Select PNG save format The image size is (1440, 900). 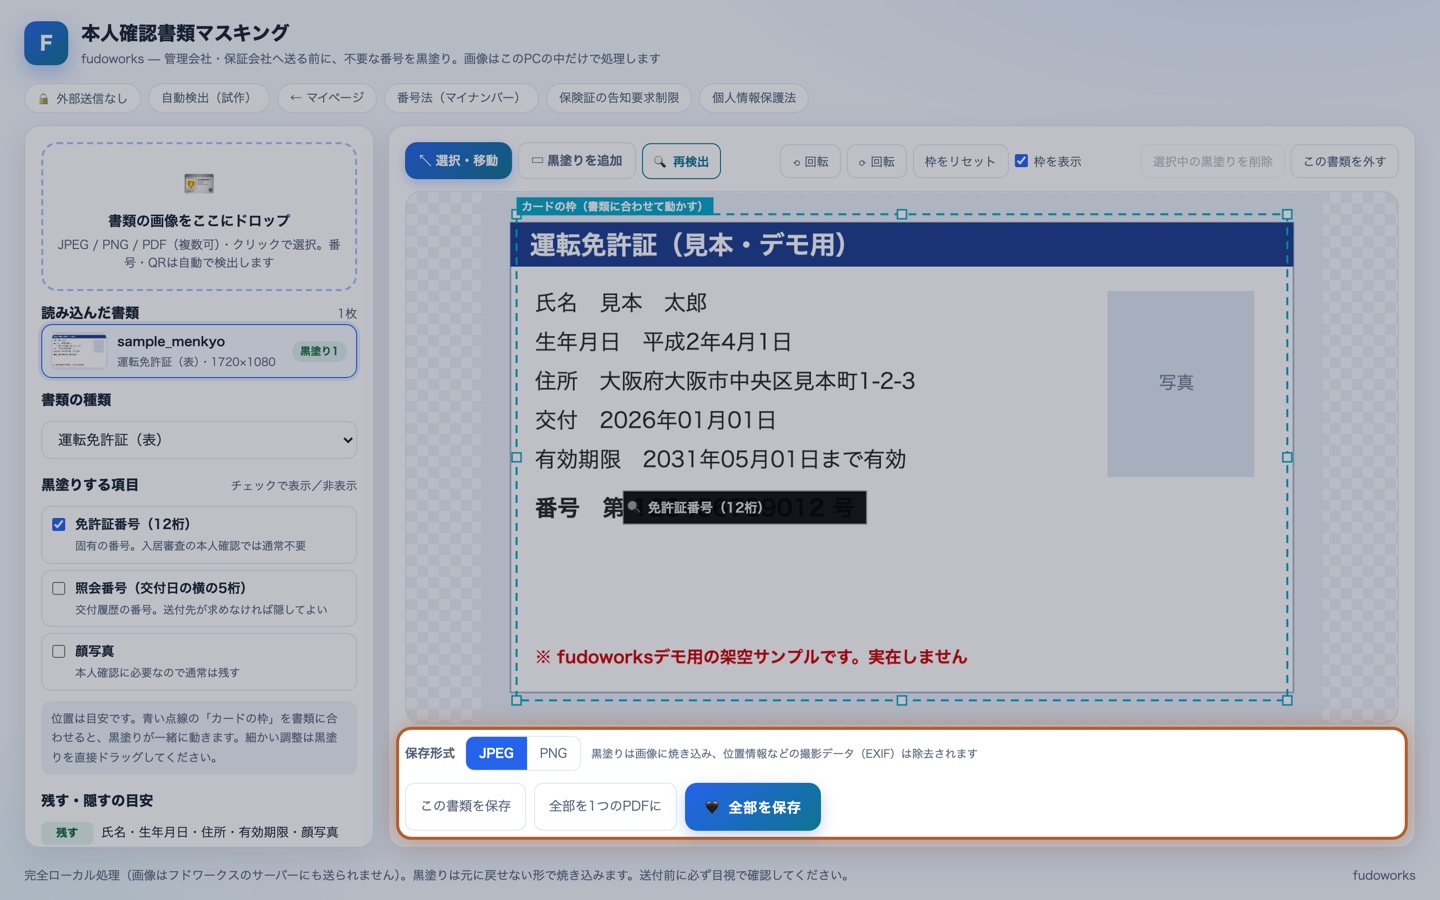553,753
